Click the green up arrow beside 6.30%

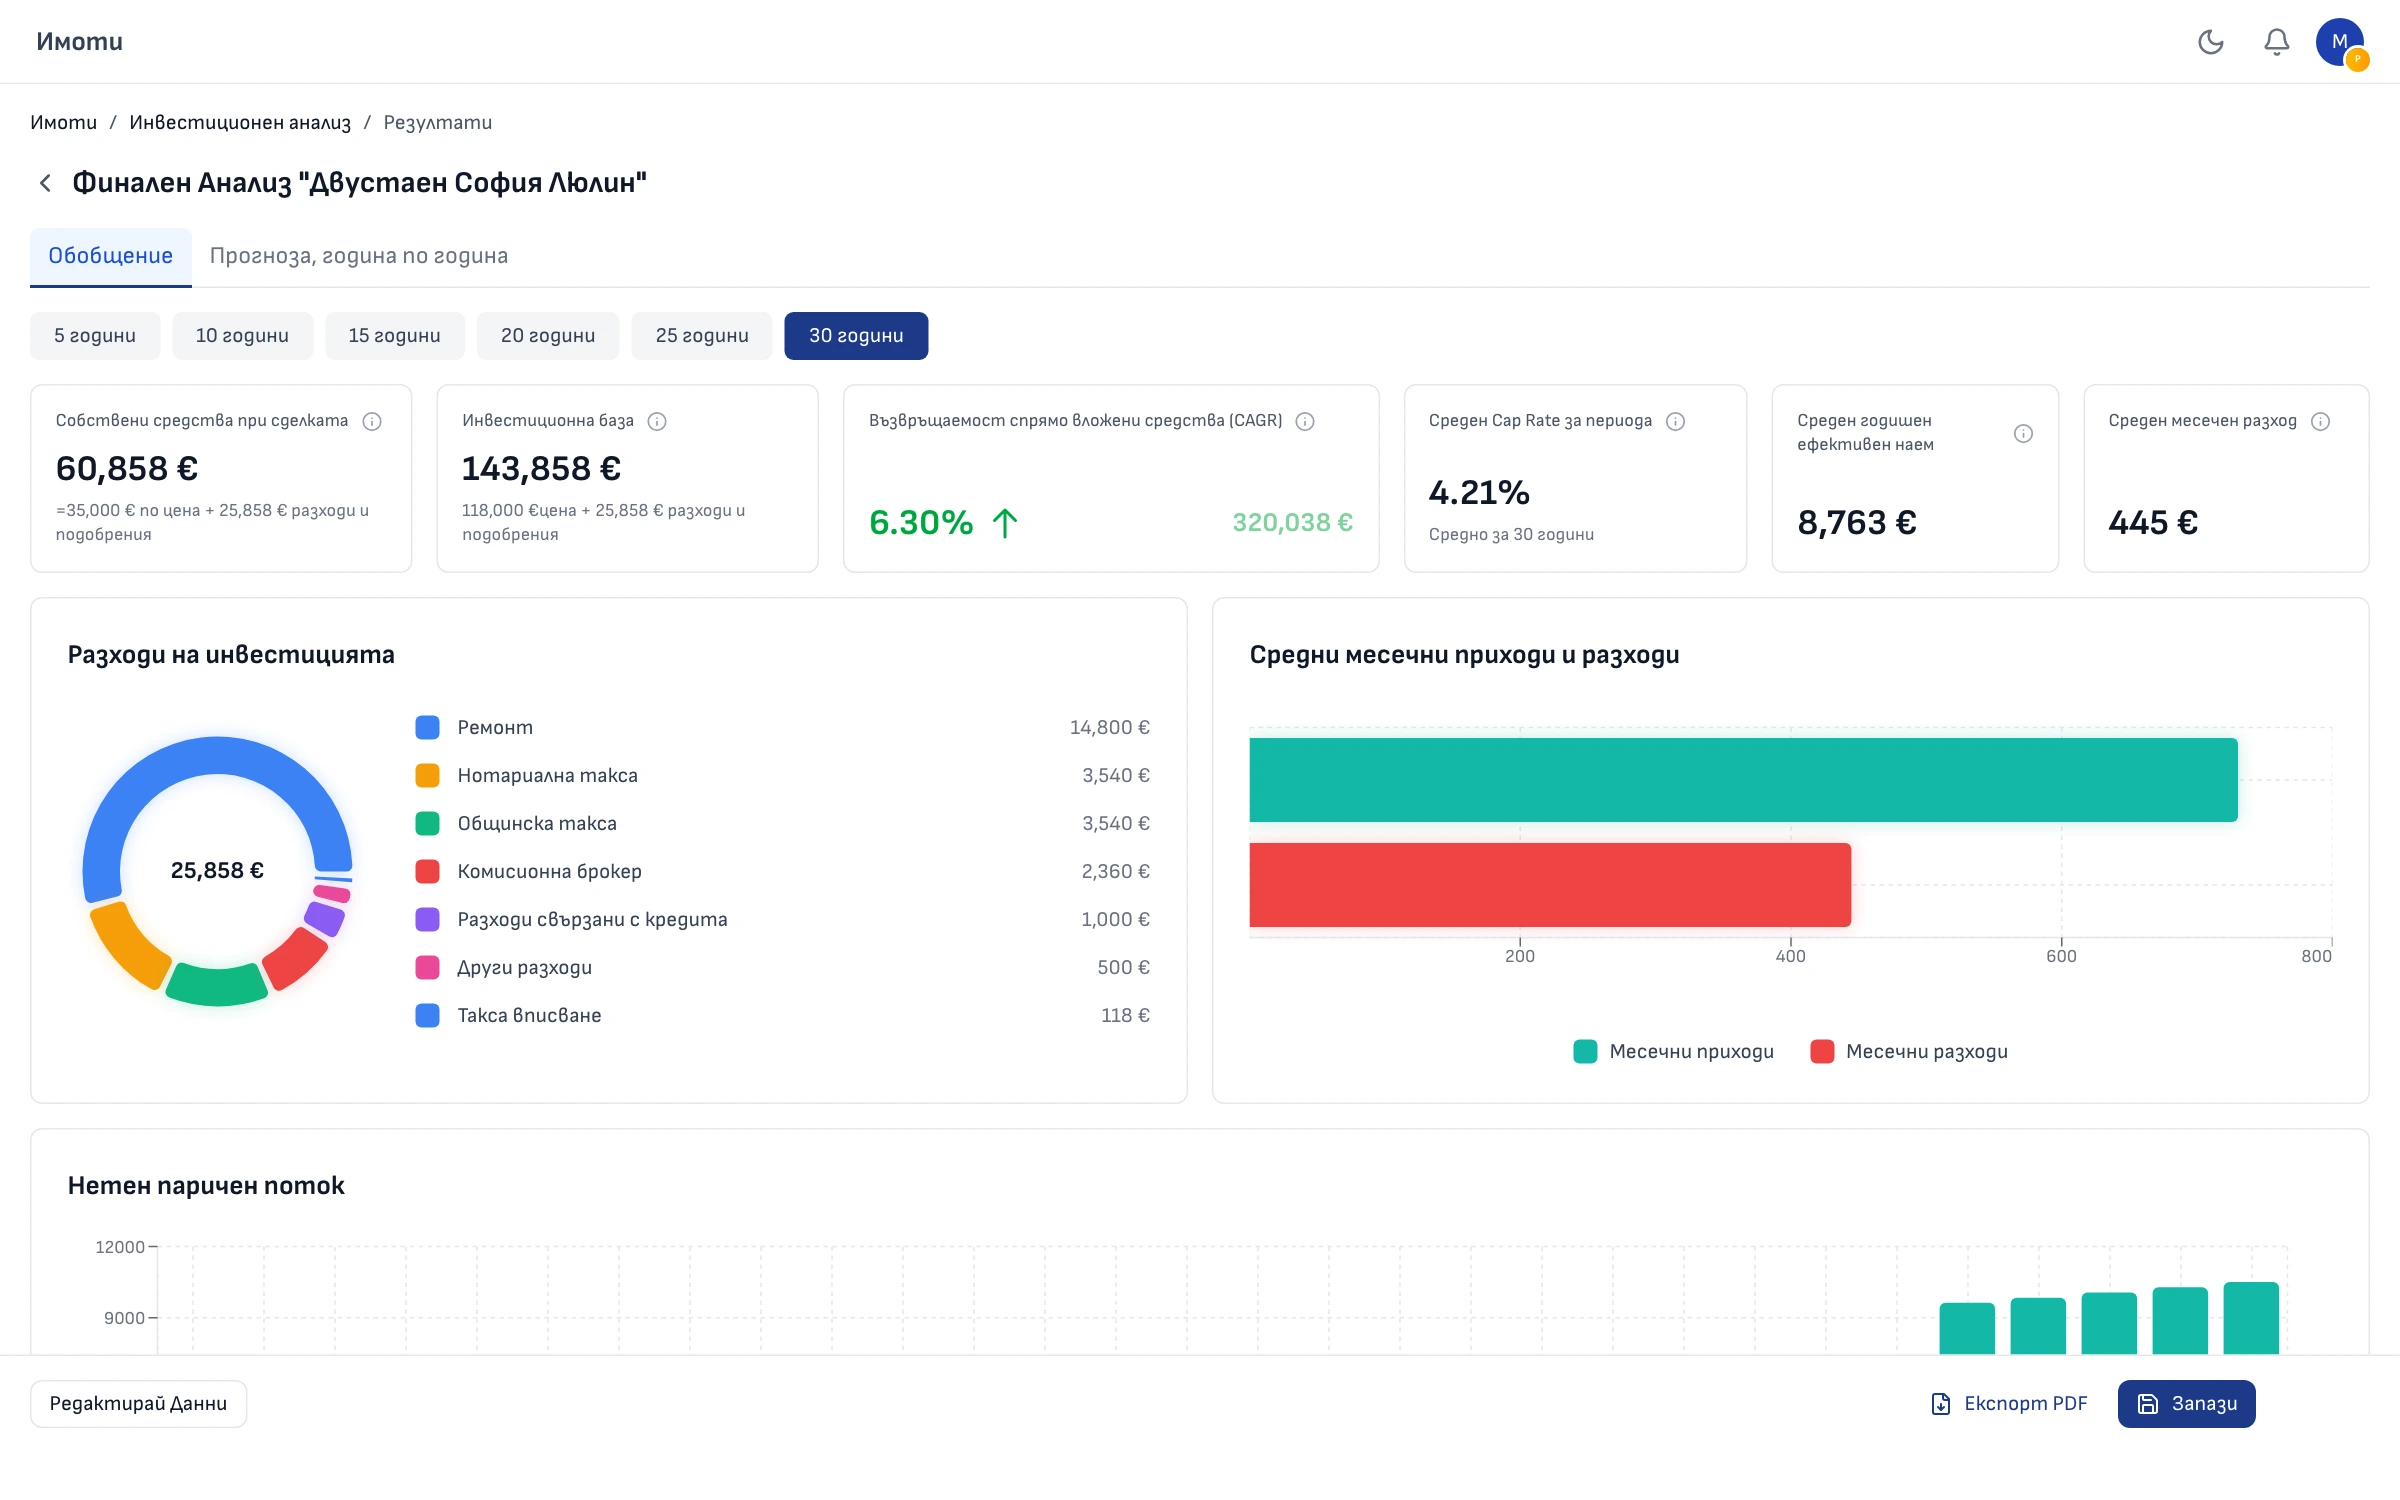click(x=1005, y=522)
